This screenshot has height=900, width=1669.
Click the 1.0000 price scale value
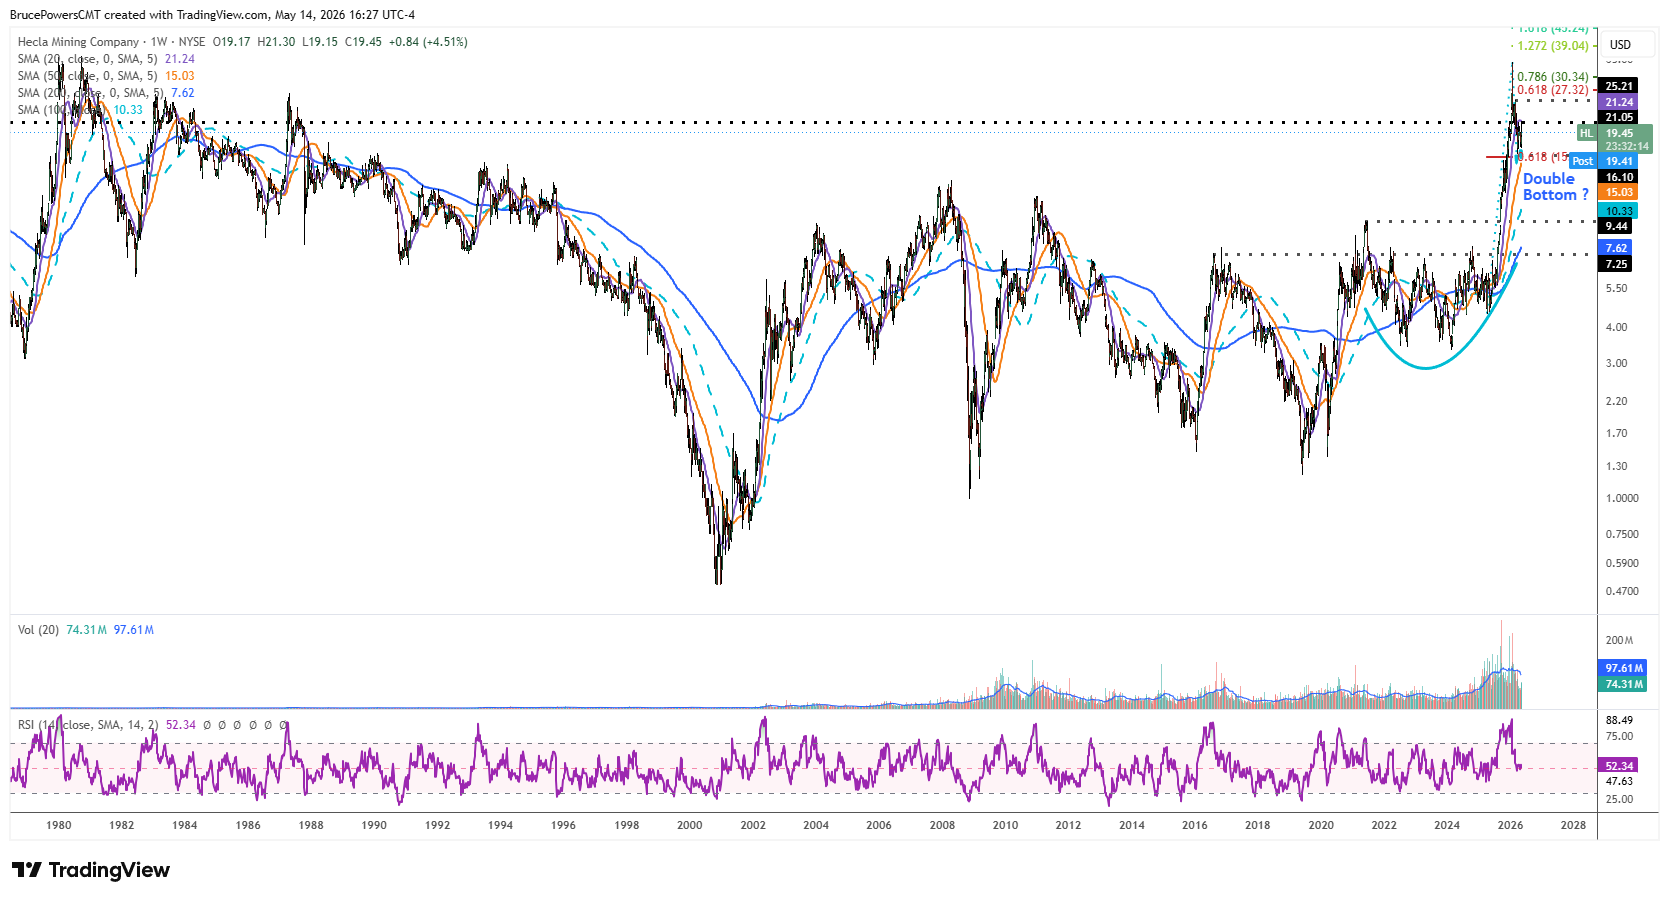click(x=1622, y=498)
